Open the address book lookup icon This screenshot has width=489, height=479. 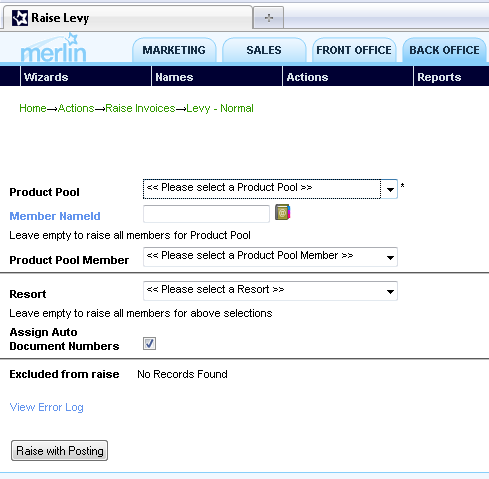[282, 212]
